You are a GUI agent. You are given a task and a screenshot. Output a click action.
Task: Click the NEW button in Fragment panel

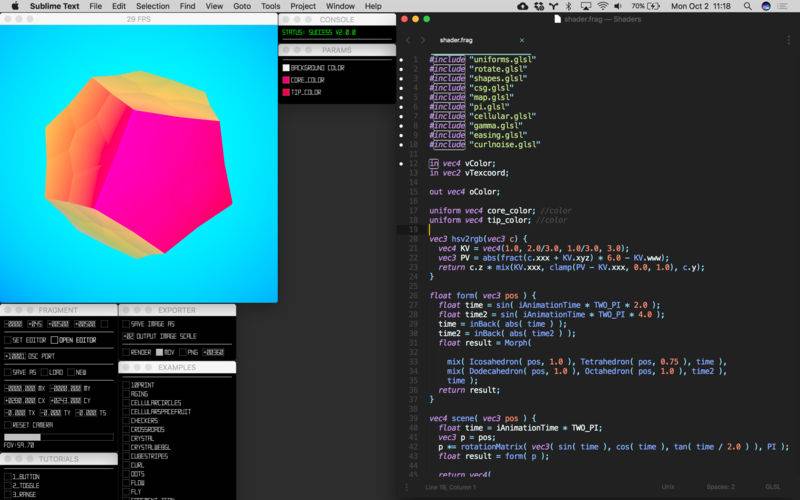(x=77, y=372)
